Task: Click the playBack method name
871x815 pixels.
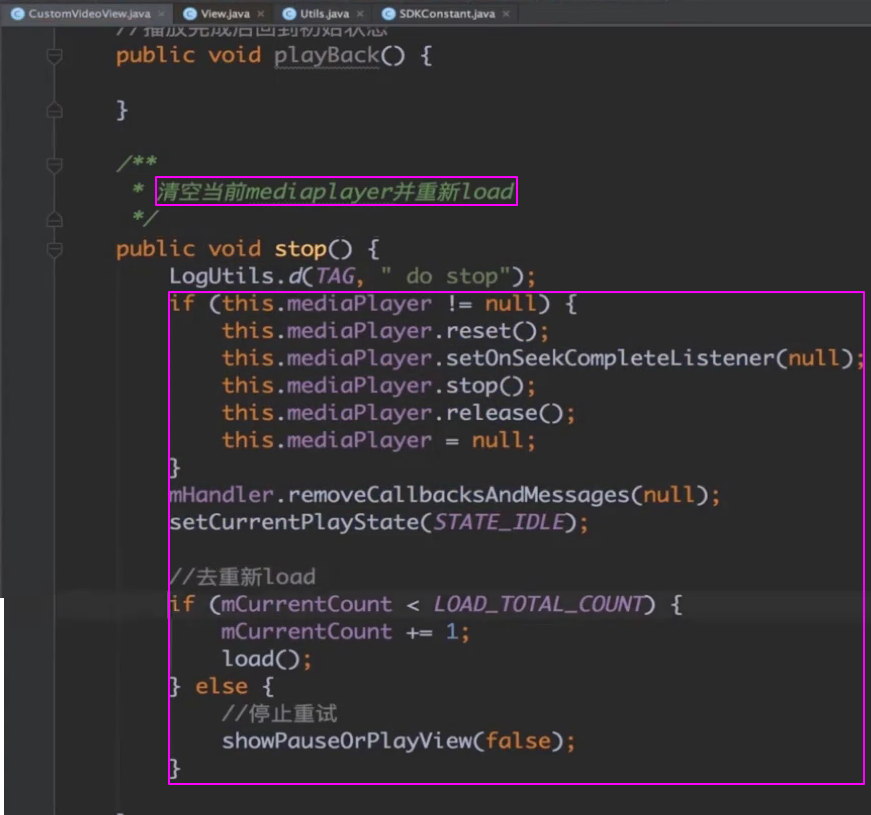Action: point(326,55)
